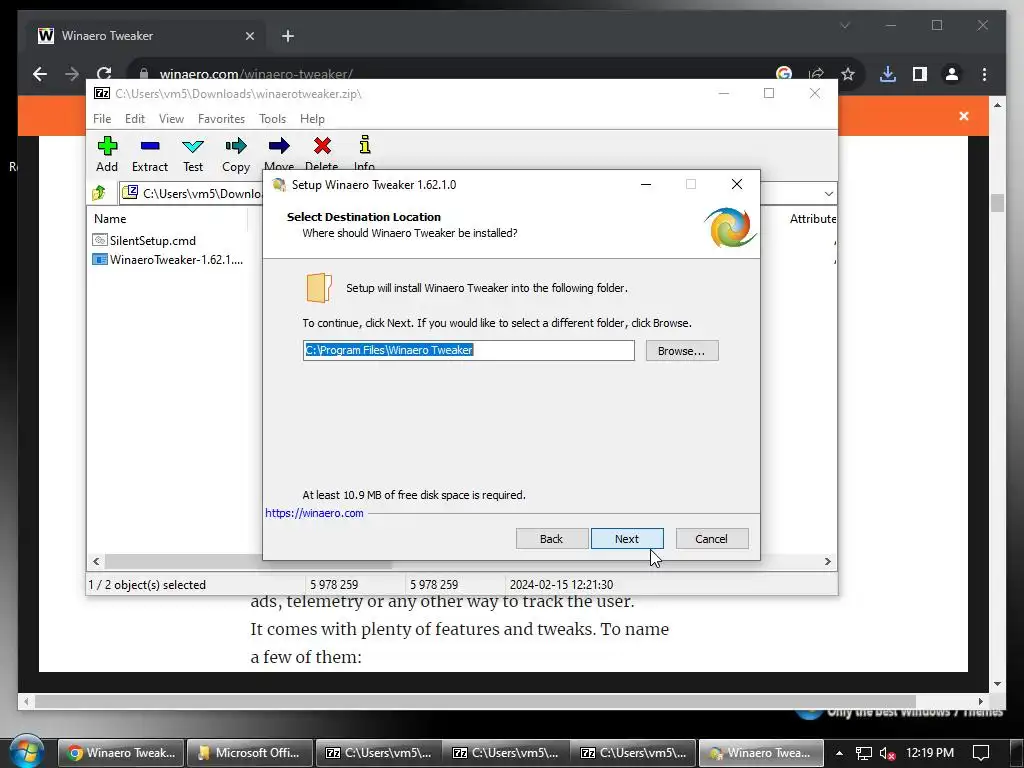Viewport: 1024px width, 768px height.
Task: Open the Tools menu in 7-Zip
Action: pyautogui.click(x=272, y=119)
